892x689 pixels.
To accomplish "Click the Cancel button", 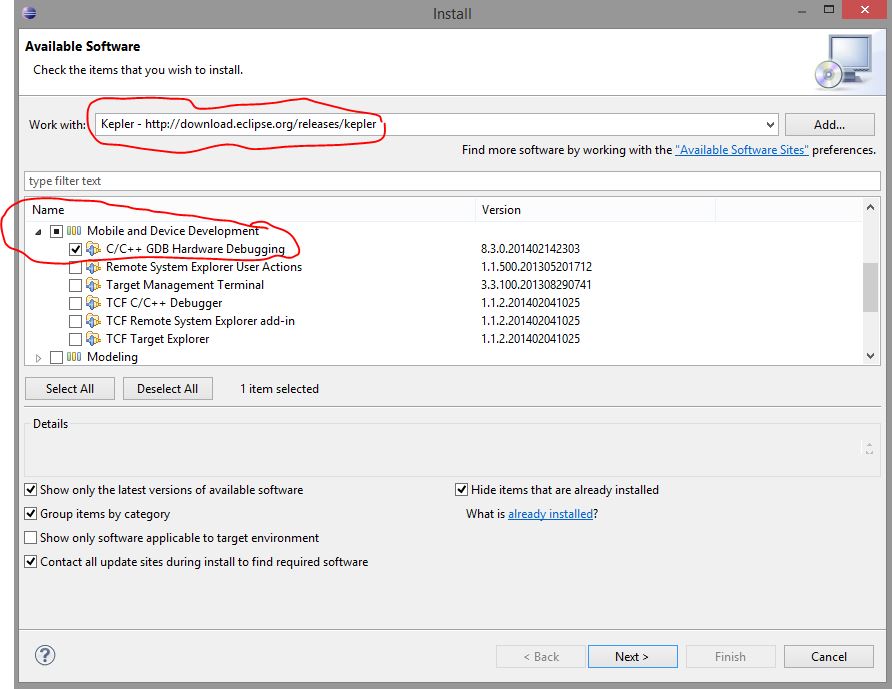I will (x=829, y=657).
